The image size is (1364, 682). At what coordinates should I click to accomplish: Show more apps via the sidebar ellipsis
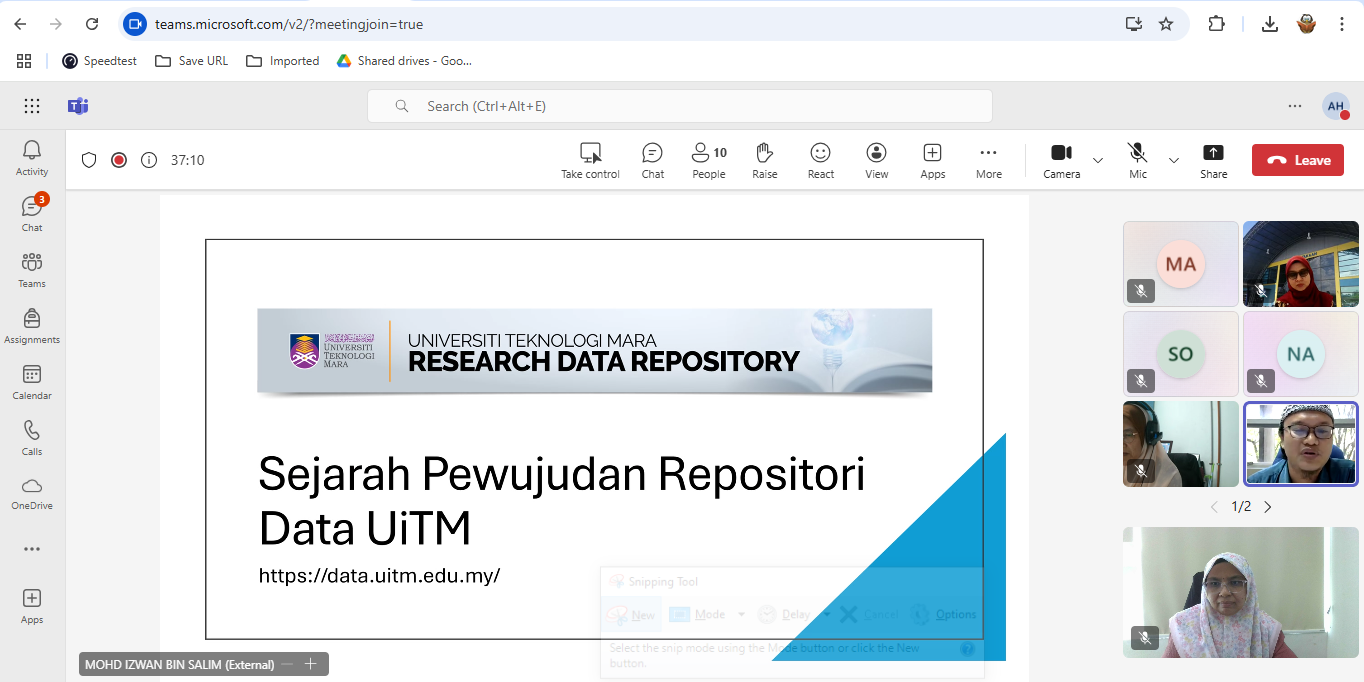click(32, 549)
